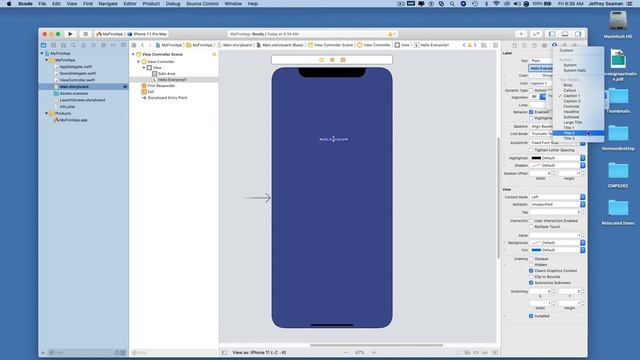The image size is (640, 360).
Task: Toggle Hidden drawing checkbox
Action: pyautogui.click(x=531, y=264)
